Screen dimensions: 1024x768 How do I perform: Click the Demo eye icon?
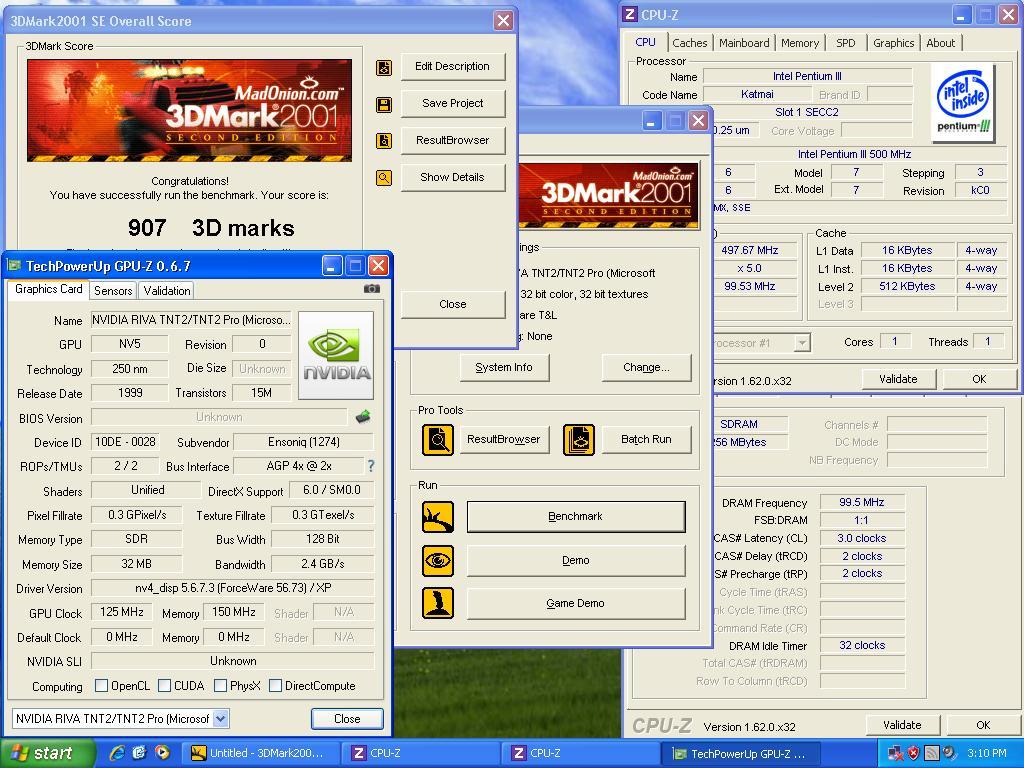pos(438,560)
